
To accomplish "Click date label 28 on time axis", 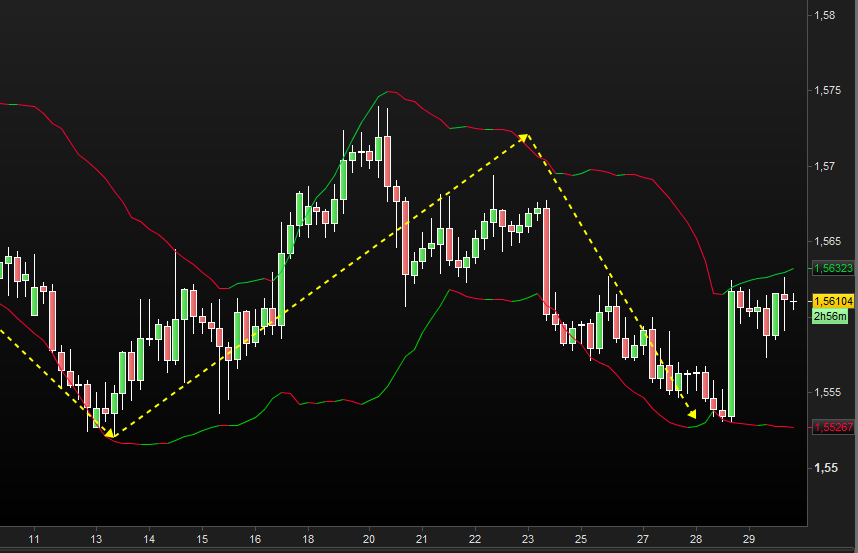I will 696,539.
